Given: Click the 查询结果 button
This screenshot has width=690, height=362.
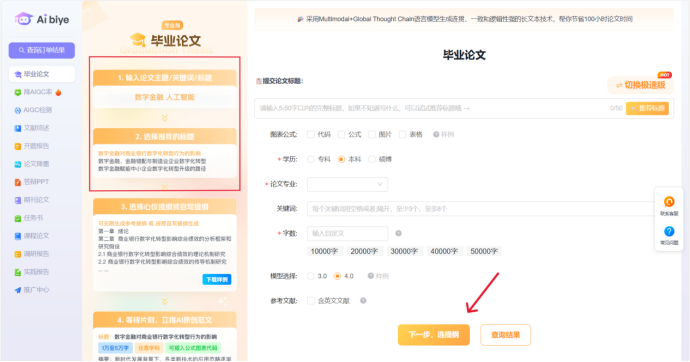Looking at the screenshot, I should (506, 335).
